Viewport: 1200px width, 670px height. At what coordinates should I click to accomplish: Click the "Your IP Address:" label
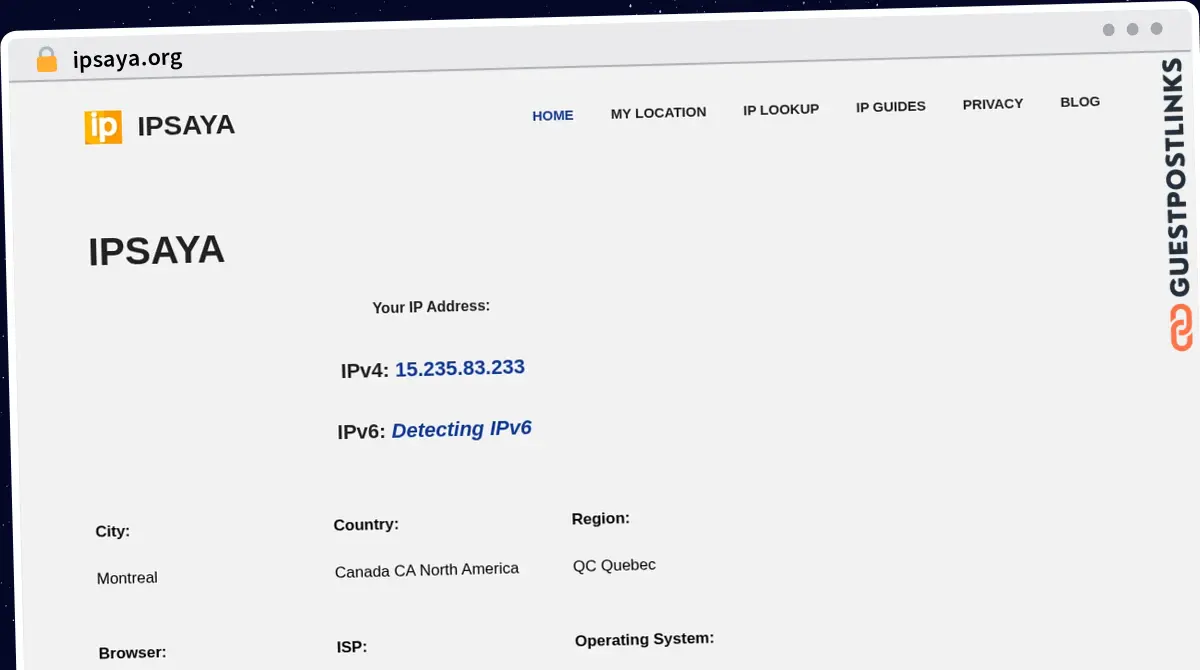[x=431, y=307]
